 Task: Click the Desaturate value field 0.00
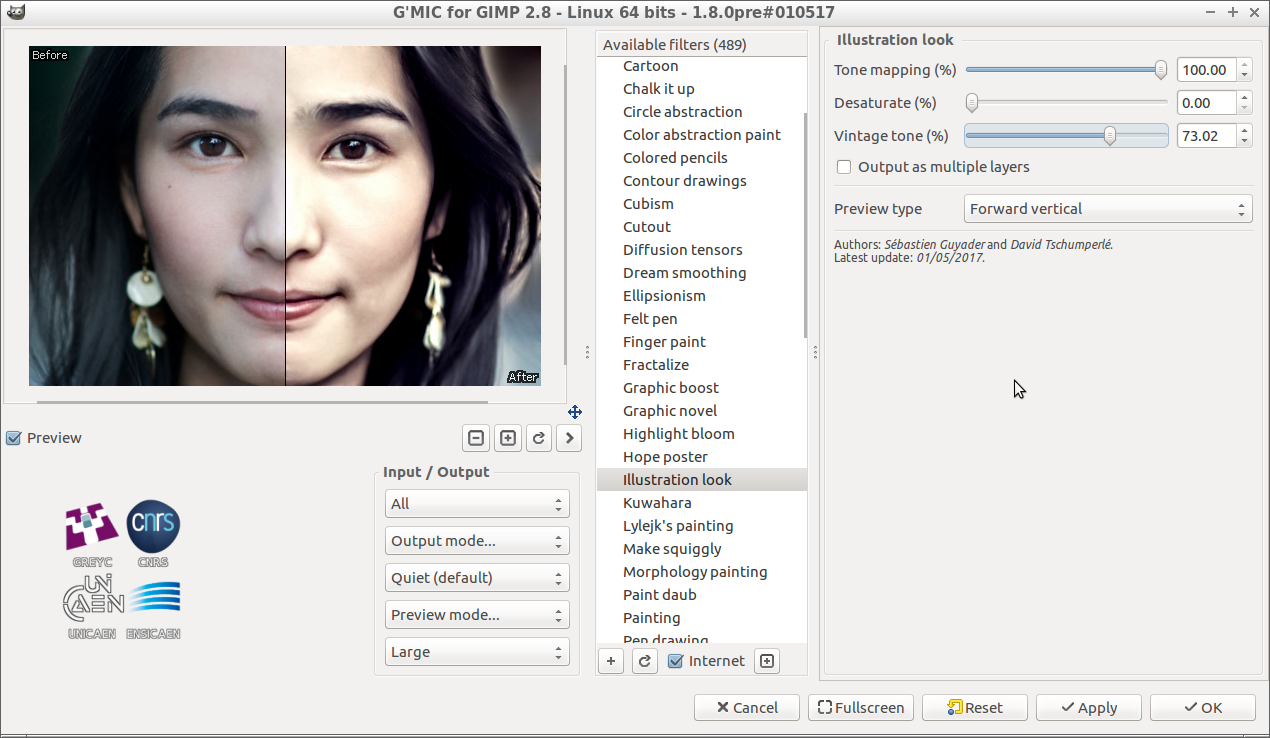(x=1206, y=103)
